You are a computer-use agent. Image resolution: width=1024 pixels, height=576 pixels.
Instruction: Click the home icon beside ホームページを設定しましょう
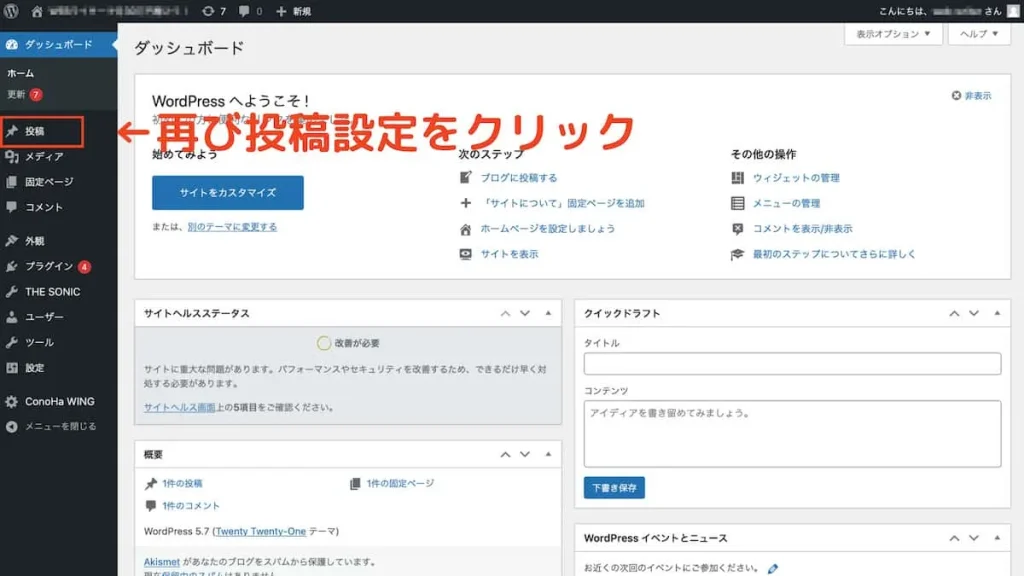tap(466, 229)
